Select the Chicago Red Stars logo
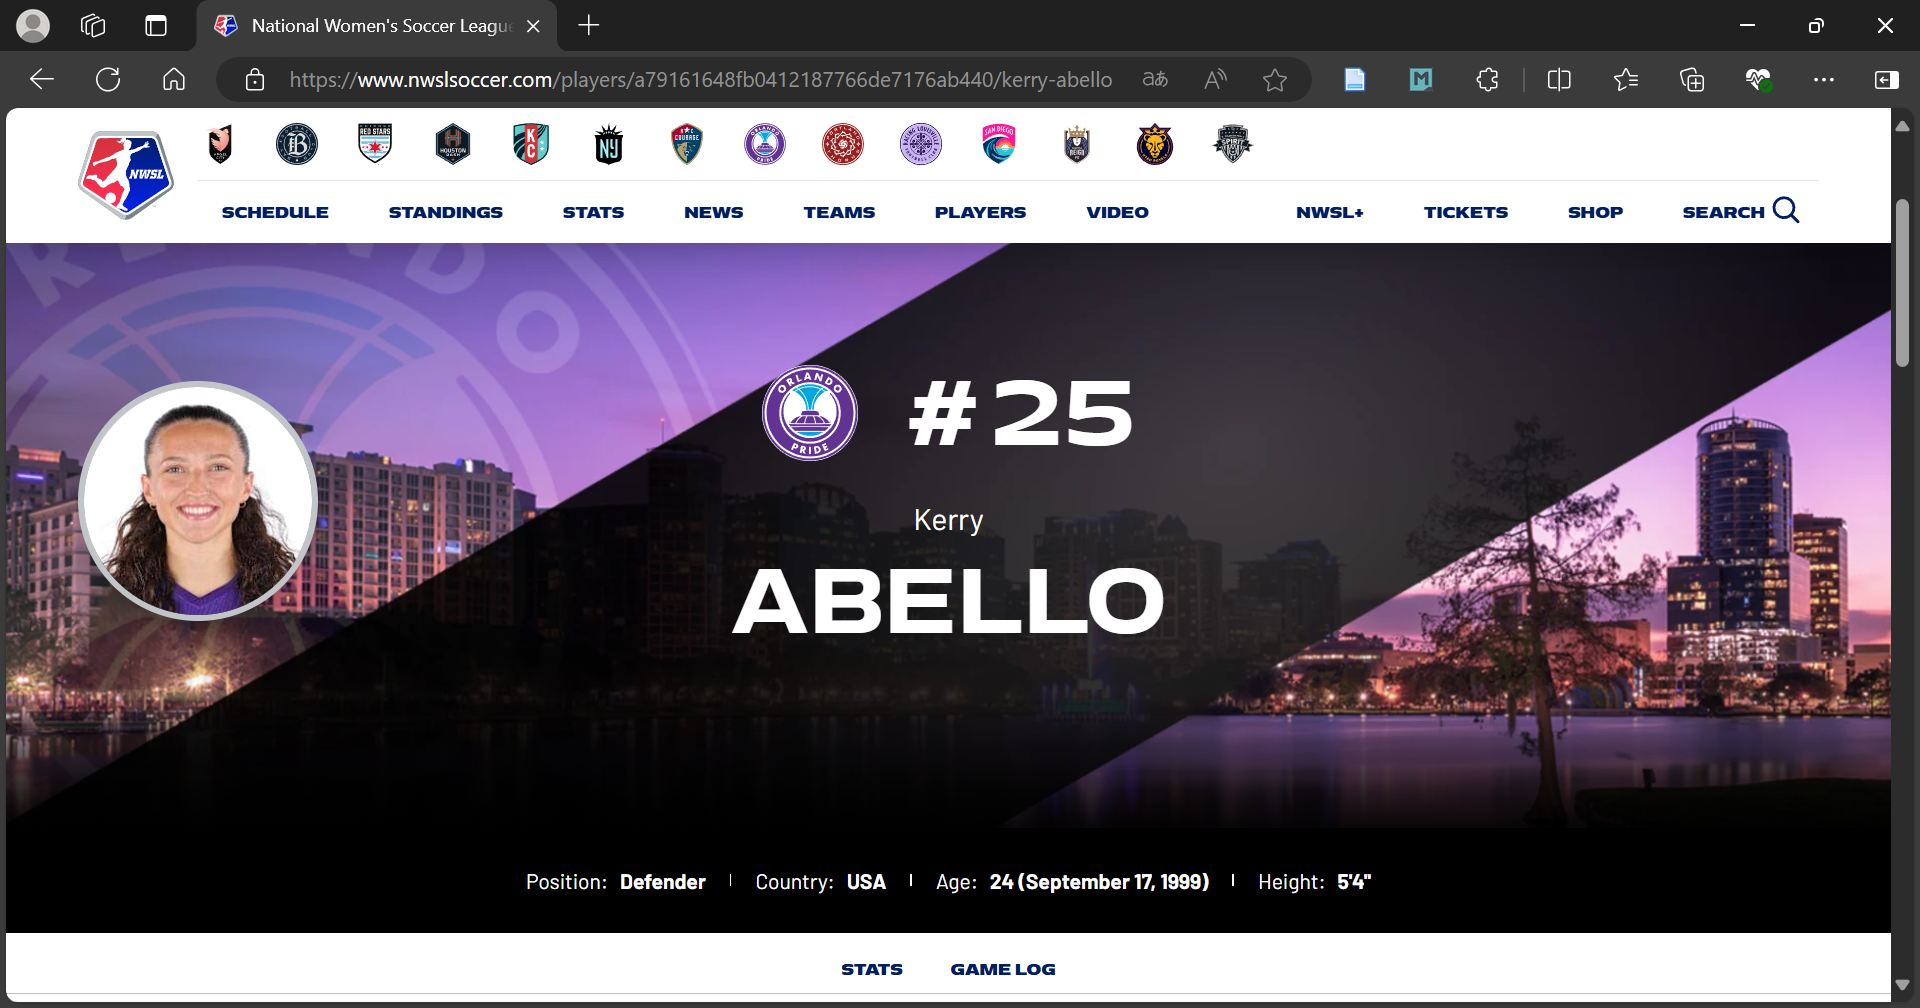The height and width of the screenshot is (1008, 1920). 375,144
